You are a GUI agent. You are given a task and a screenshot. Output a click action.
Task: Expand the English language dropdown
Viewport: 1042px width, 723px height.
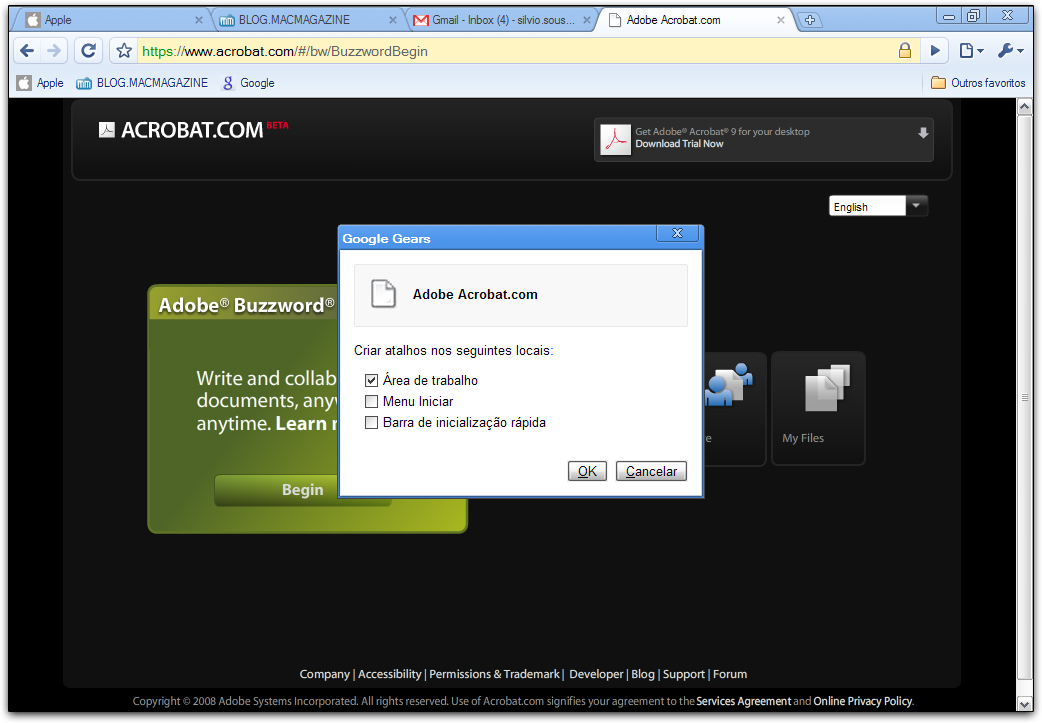click(x=916, y=206)
